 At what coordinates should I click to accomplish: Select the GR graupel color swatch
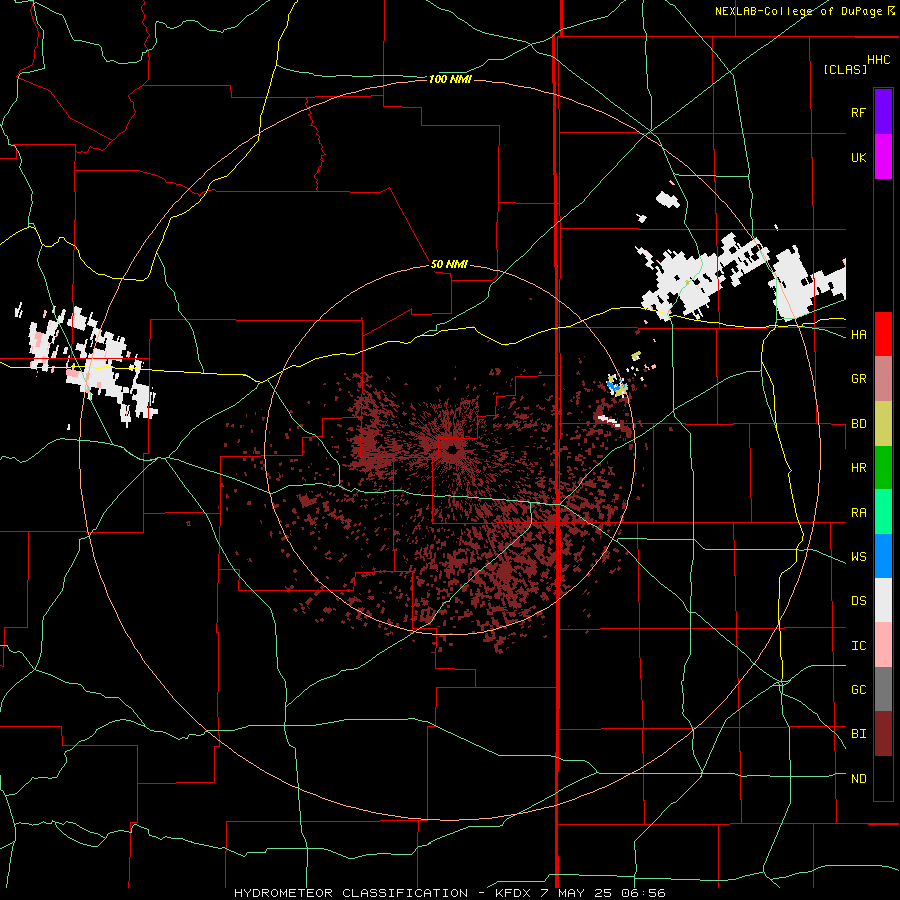click(883, 379)
